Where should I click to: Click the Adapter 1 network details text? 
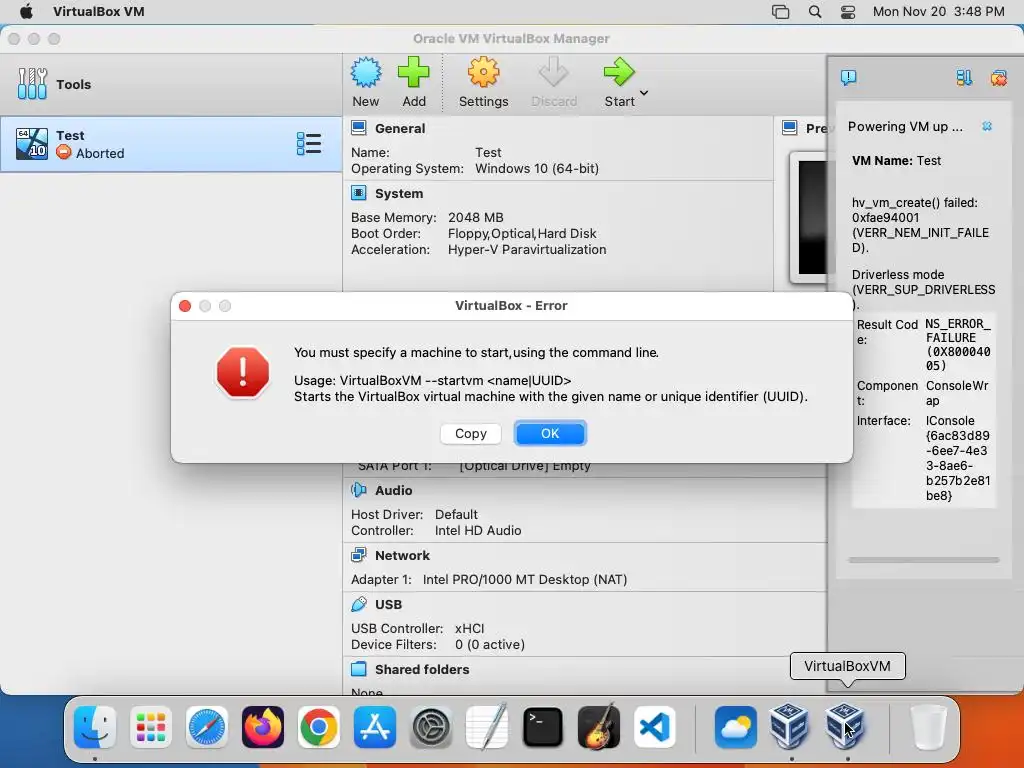pos(489,580)
